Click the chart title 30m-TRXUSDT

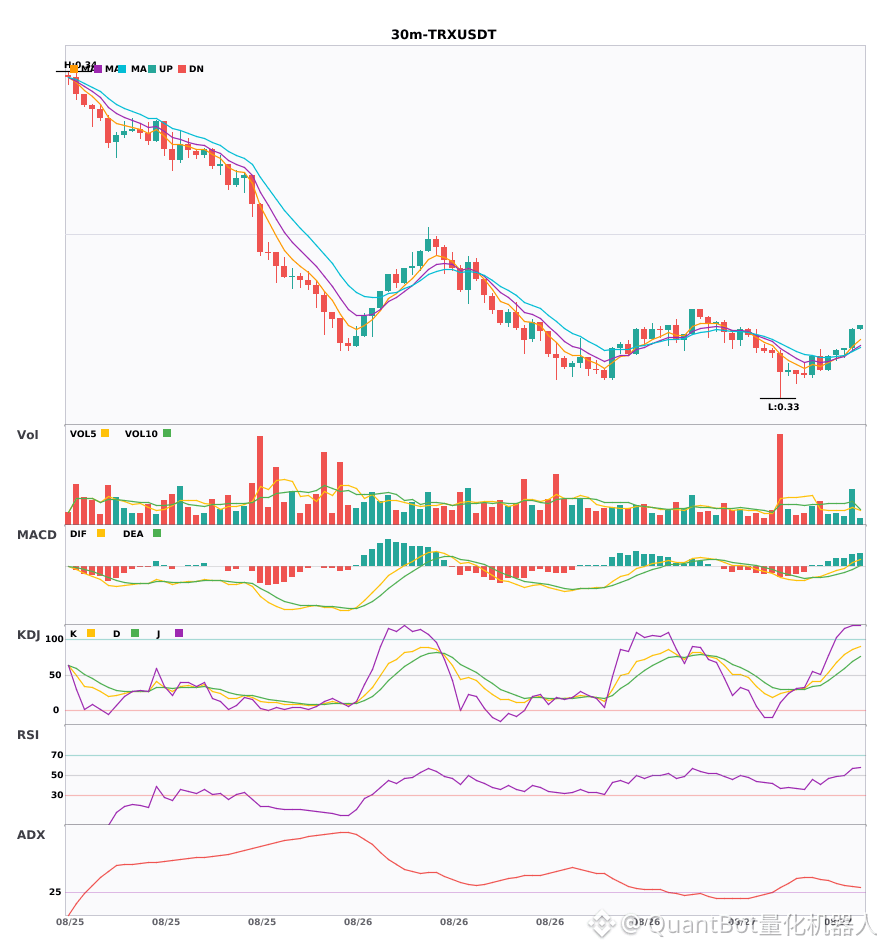click(x=443, y=35)
